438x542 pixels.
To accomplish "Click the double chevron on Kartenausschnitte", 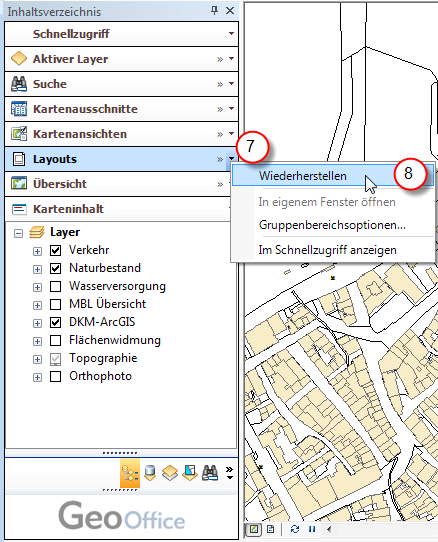I will pos(220,110).
